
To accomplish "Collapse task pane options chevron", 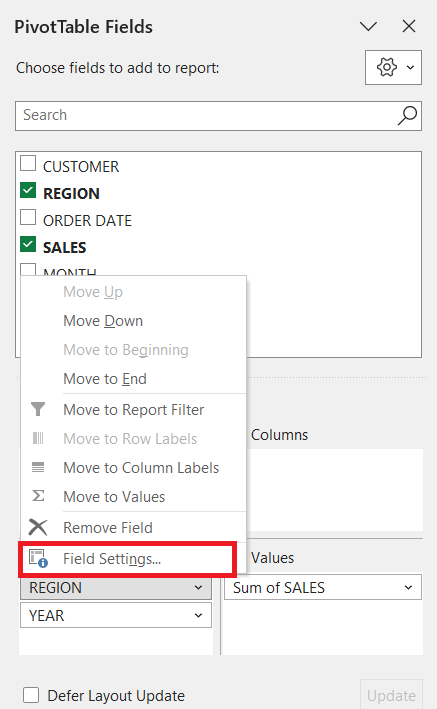I will (x=368, y=26).
